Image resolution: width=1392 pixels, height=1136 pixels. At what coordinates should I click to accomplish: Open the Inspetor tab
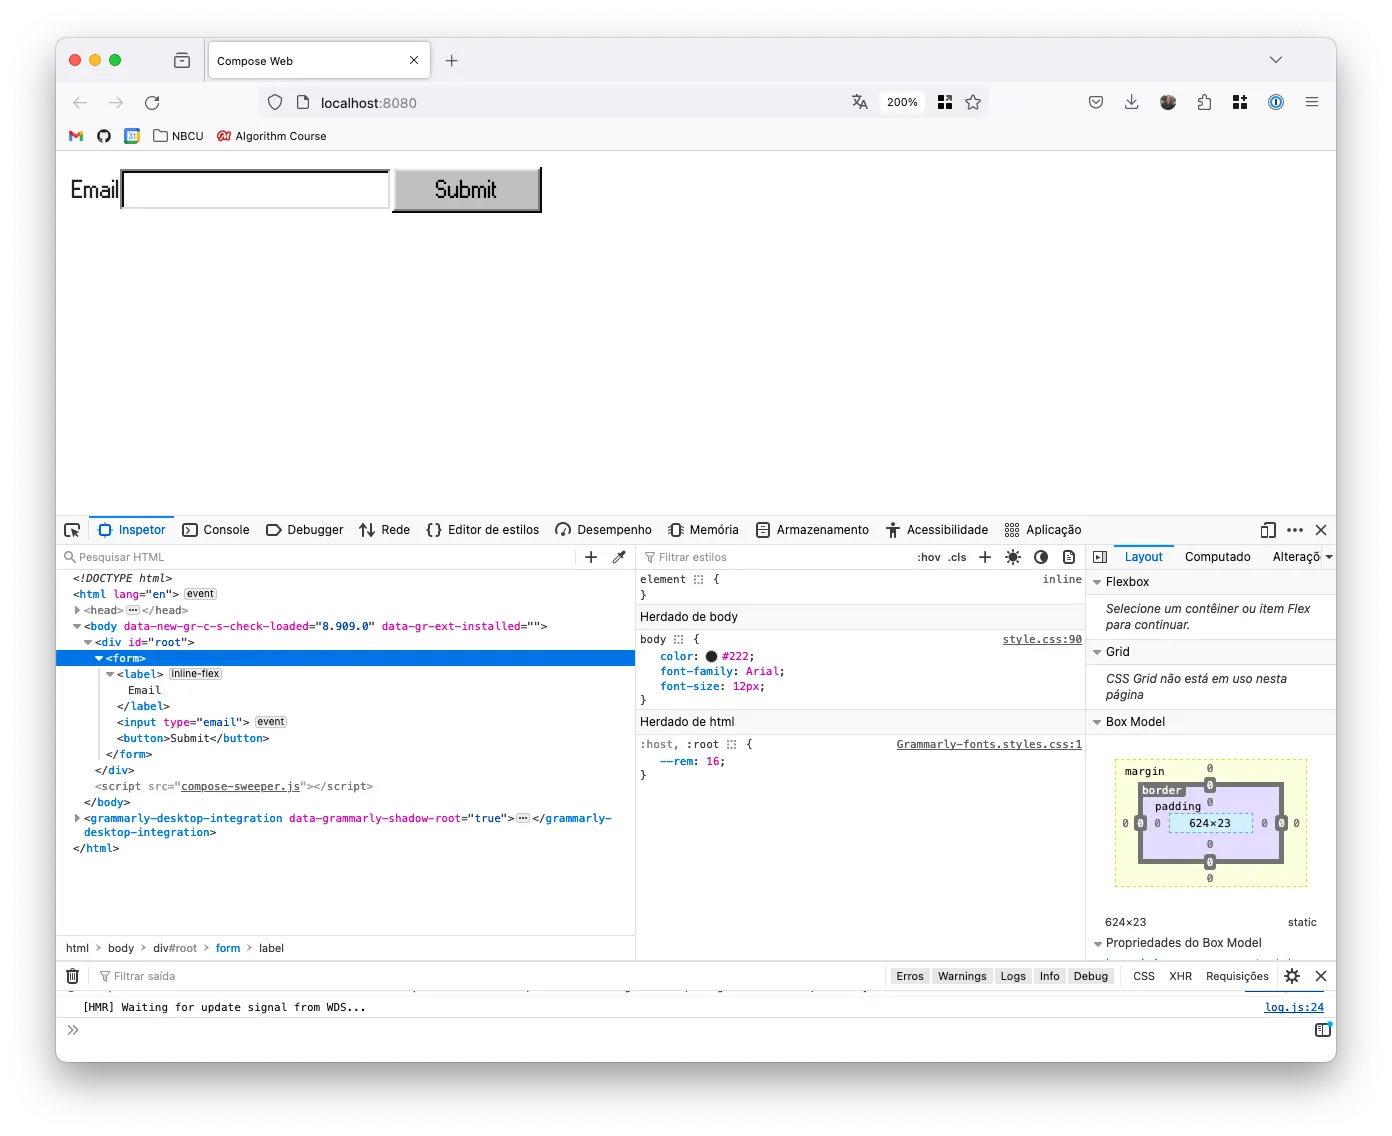point(132,530)
